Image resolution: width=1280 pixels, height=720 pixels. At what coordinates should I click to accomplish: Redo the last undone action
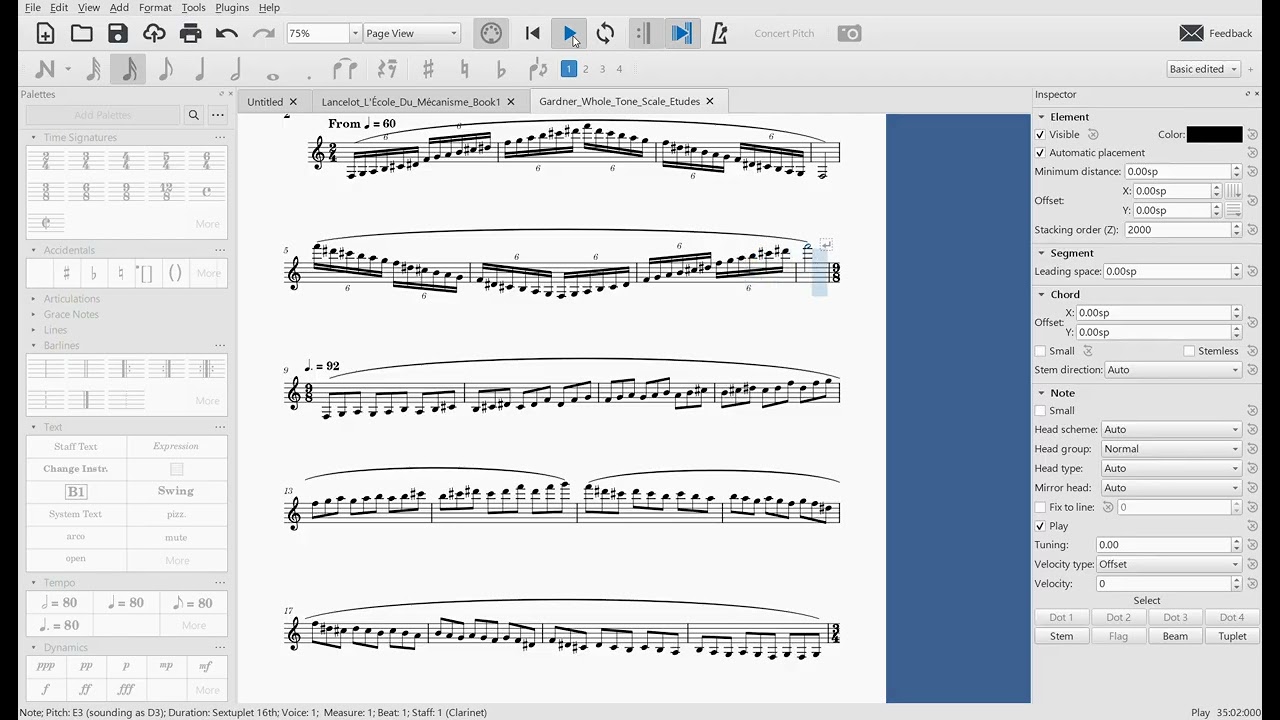[263, 33]
